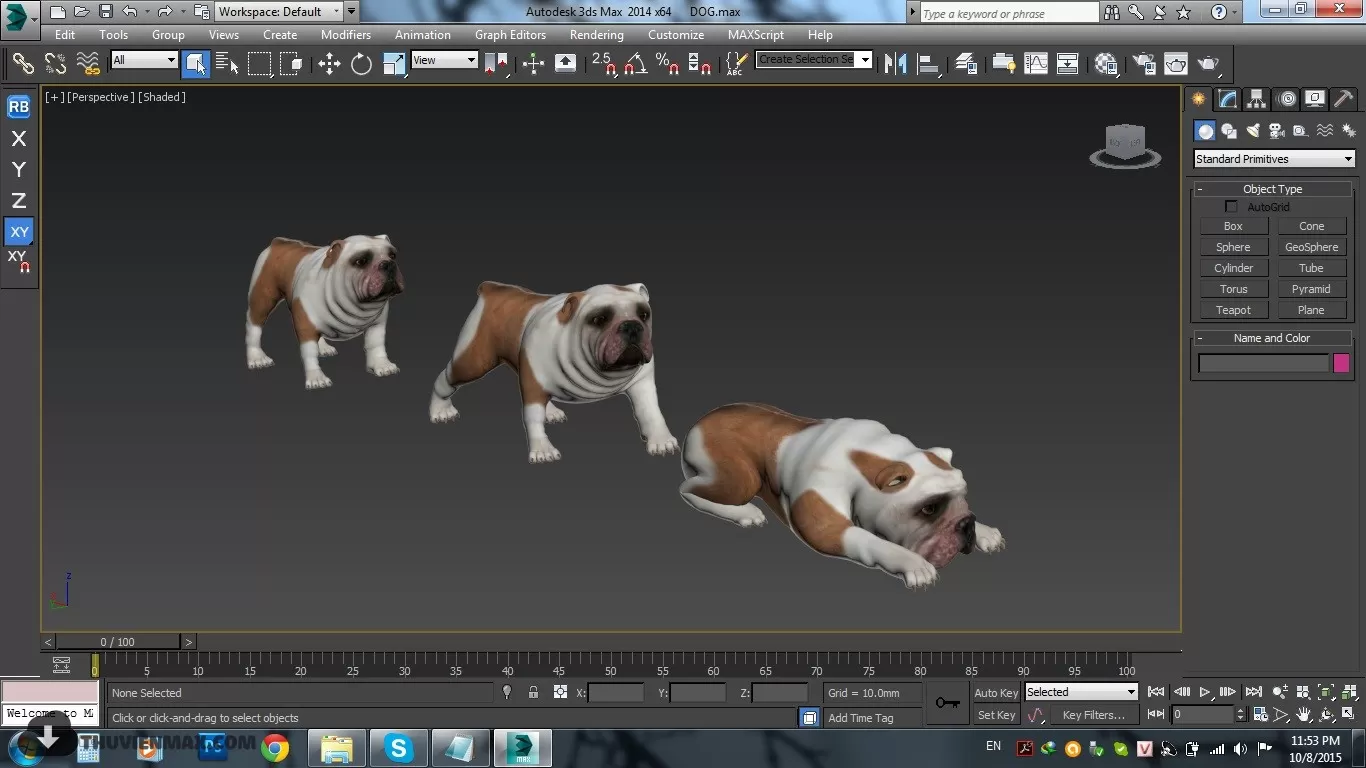This screenshot has width=1366, height=768.
Task: Toggle the Auto Key animation mode
Action: 996,692
